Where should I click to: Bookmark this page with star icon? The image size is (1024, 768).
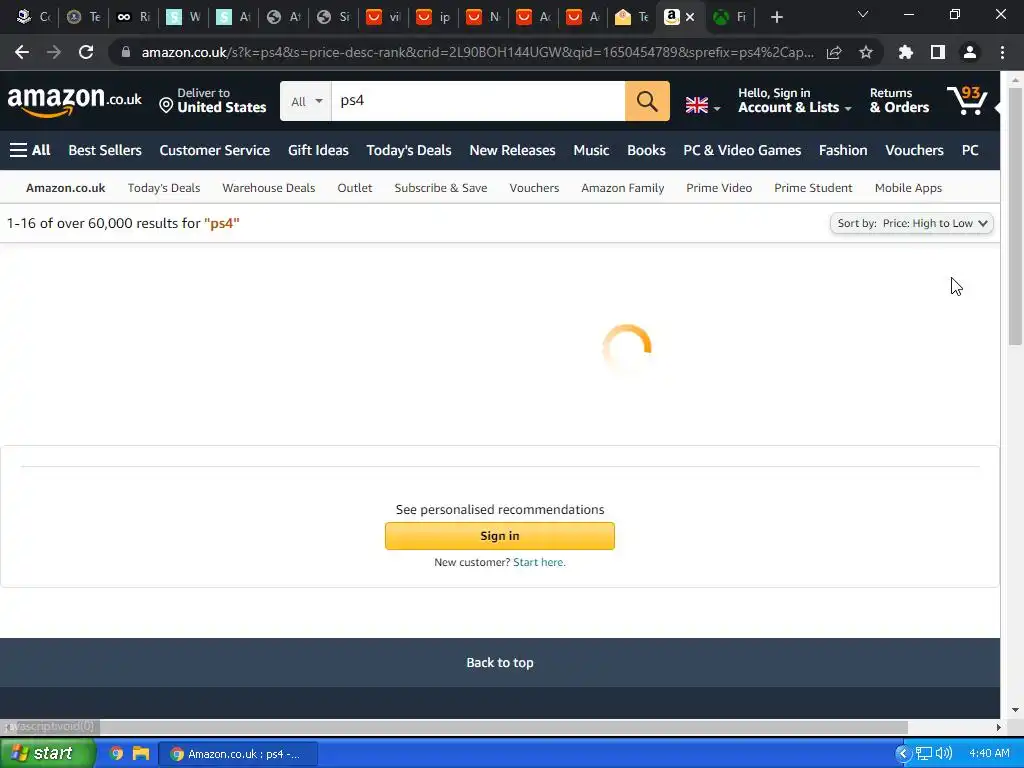pos(866,52)
